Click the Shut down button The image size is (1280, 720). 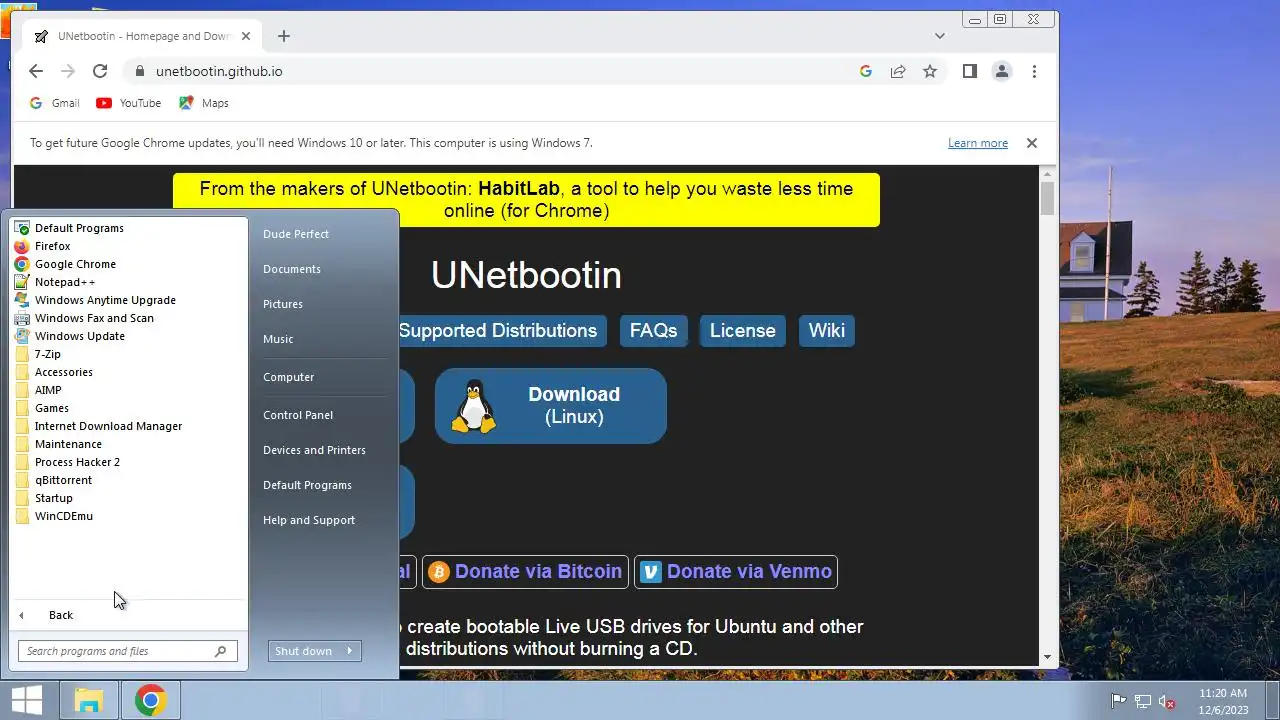303,651
